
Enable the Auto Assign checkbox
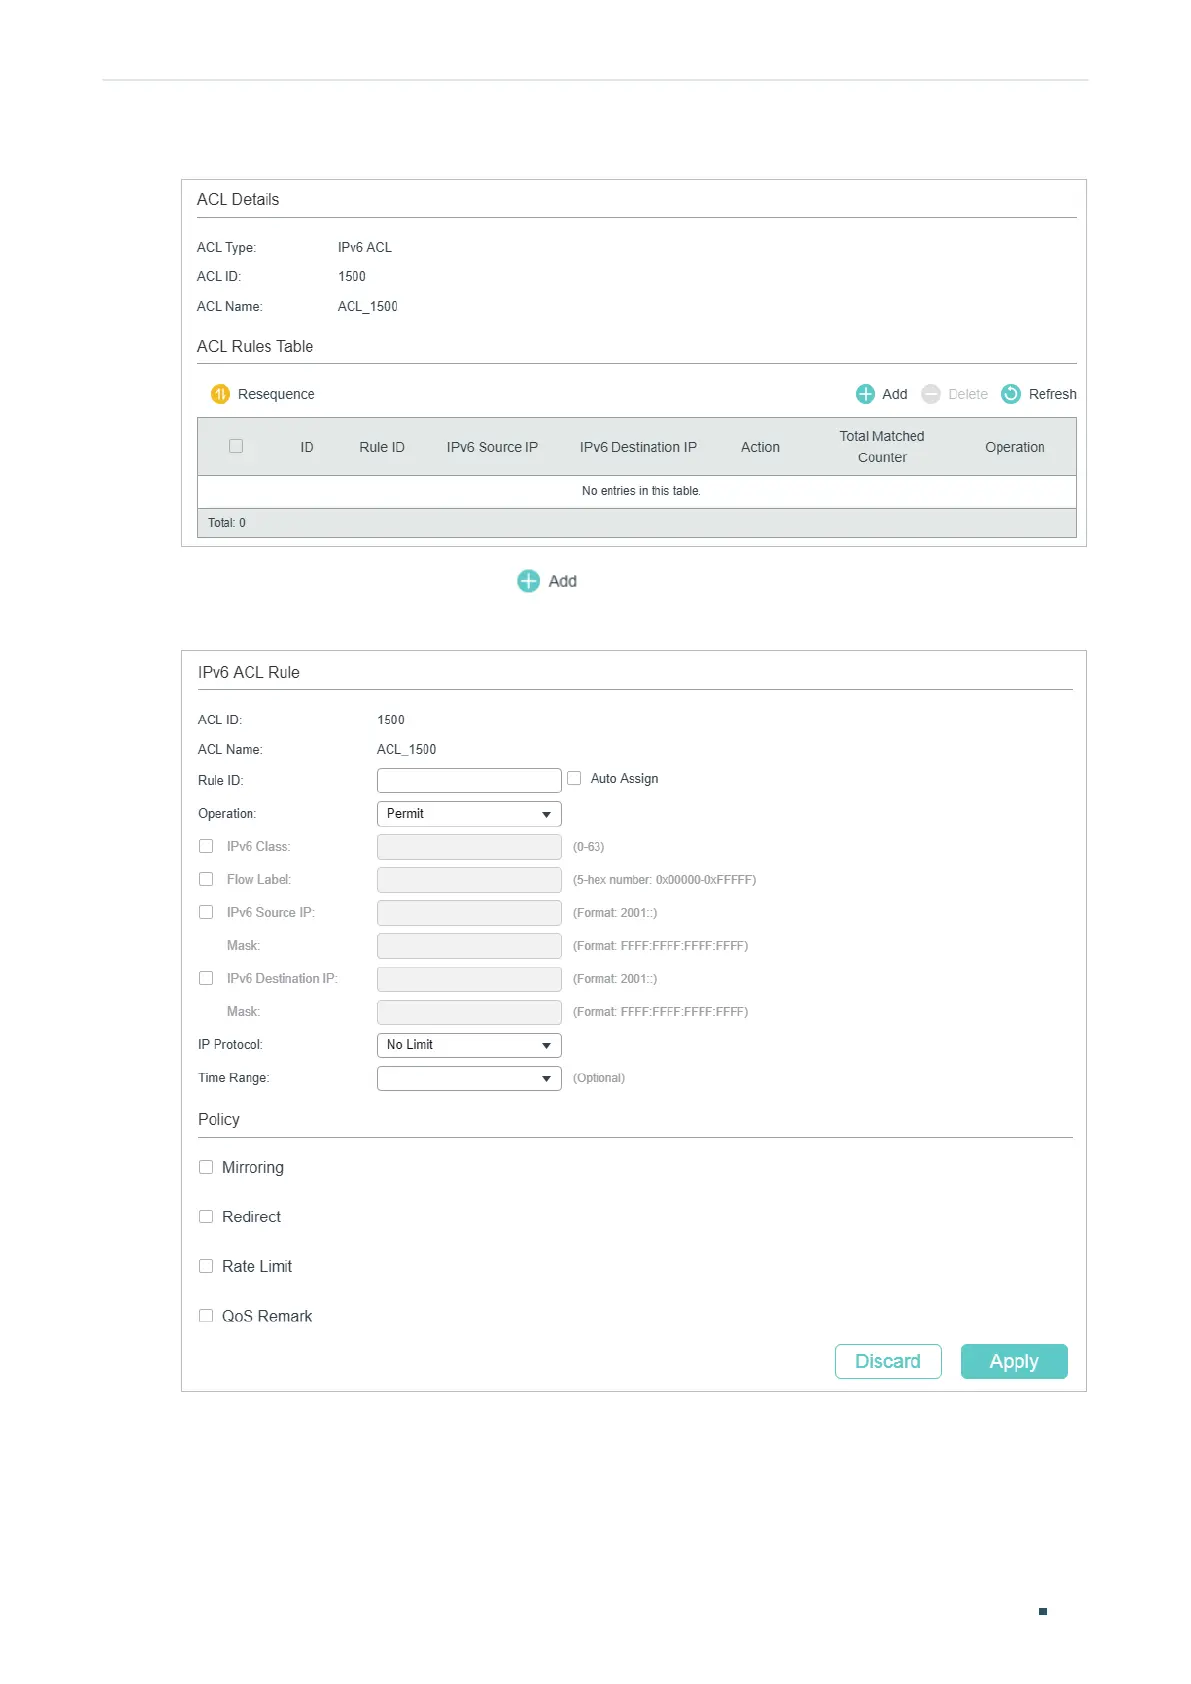click(x=574, y=778)
